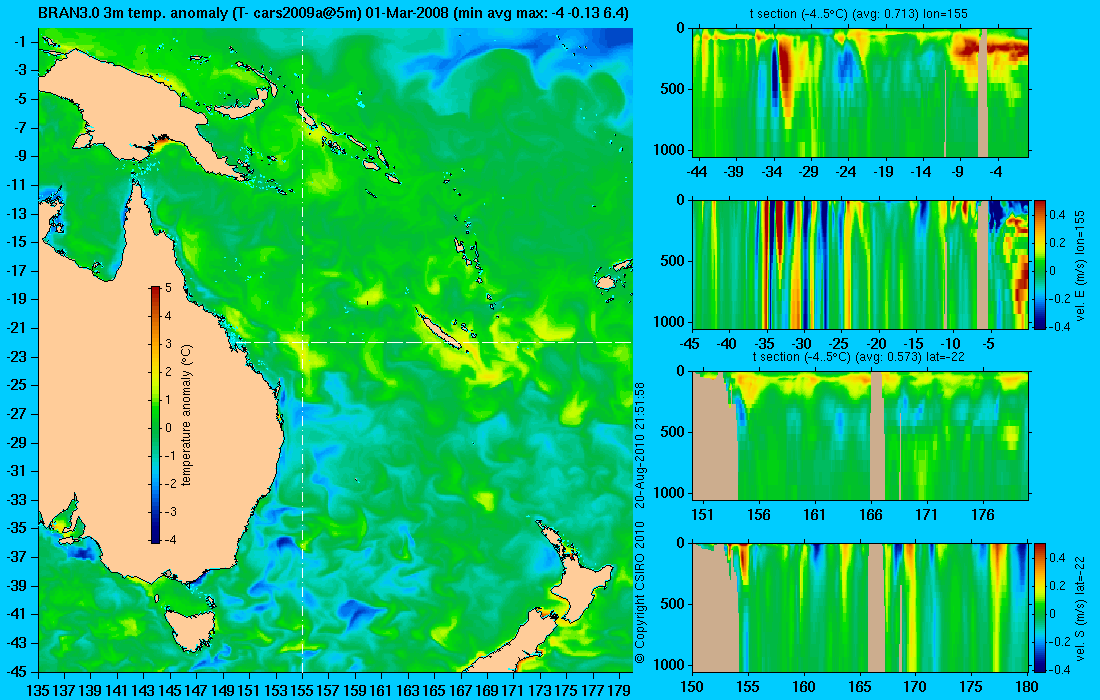Click '180' on vel. S section axis
This screenshot has width=1100, height=700.
(1027, 687)
